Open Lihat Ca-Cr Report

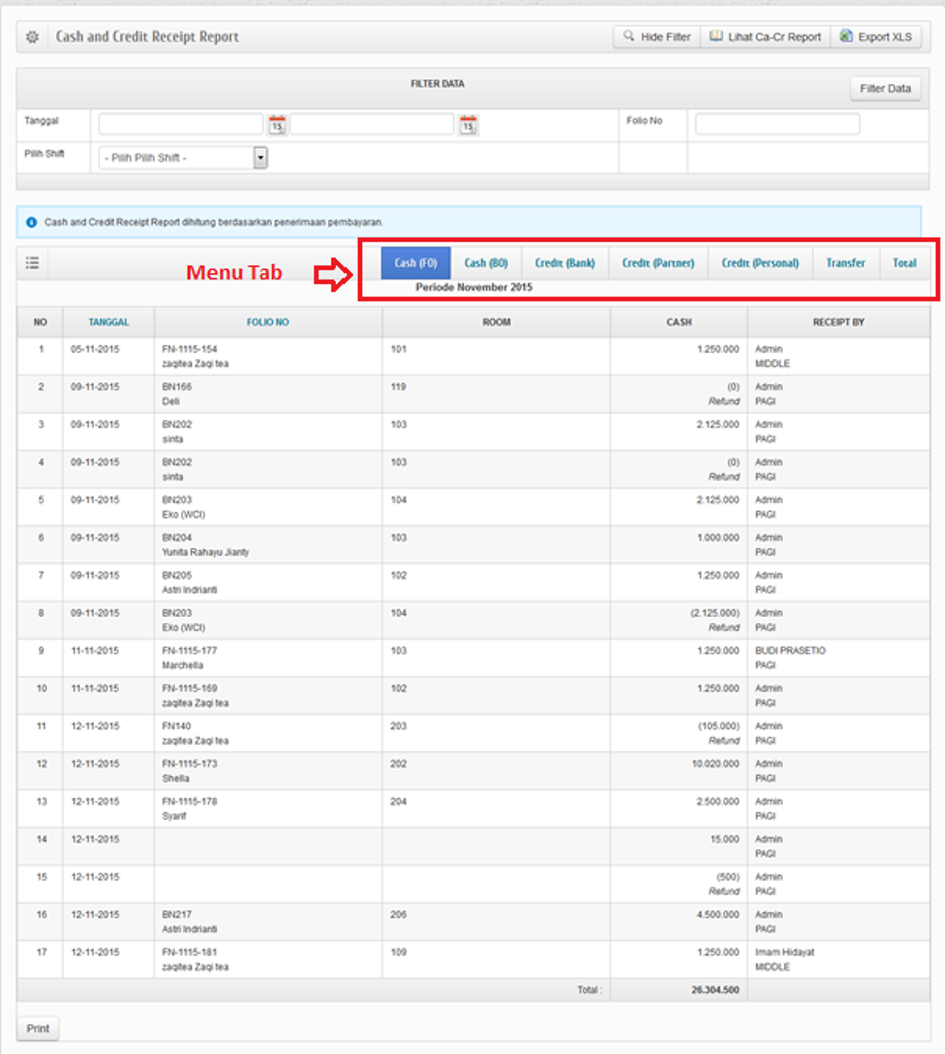point(765,37)
